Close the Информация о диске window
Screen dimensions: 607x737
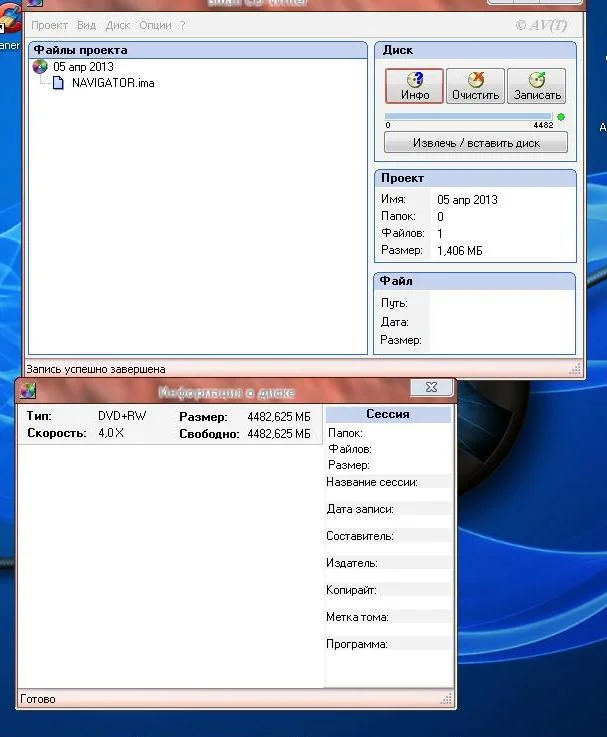pyautogui.click(x=431, y=387)
